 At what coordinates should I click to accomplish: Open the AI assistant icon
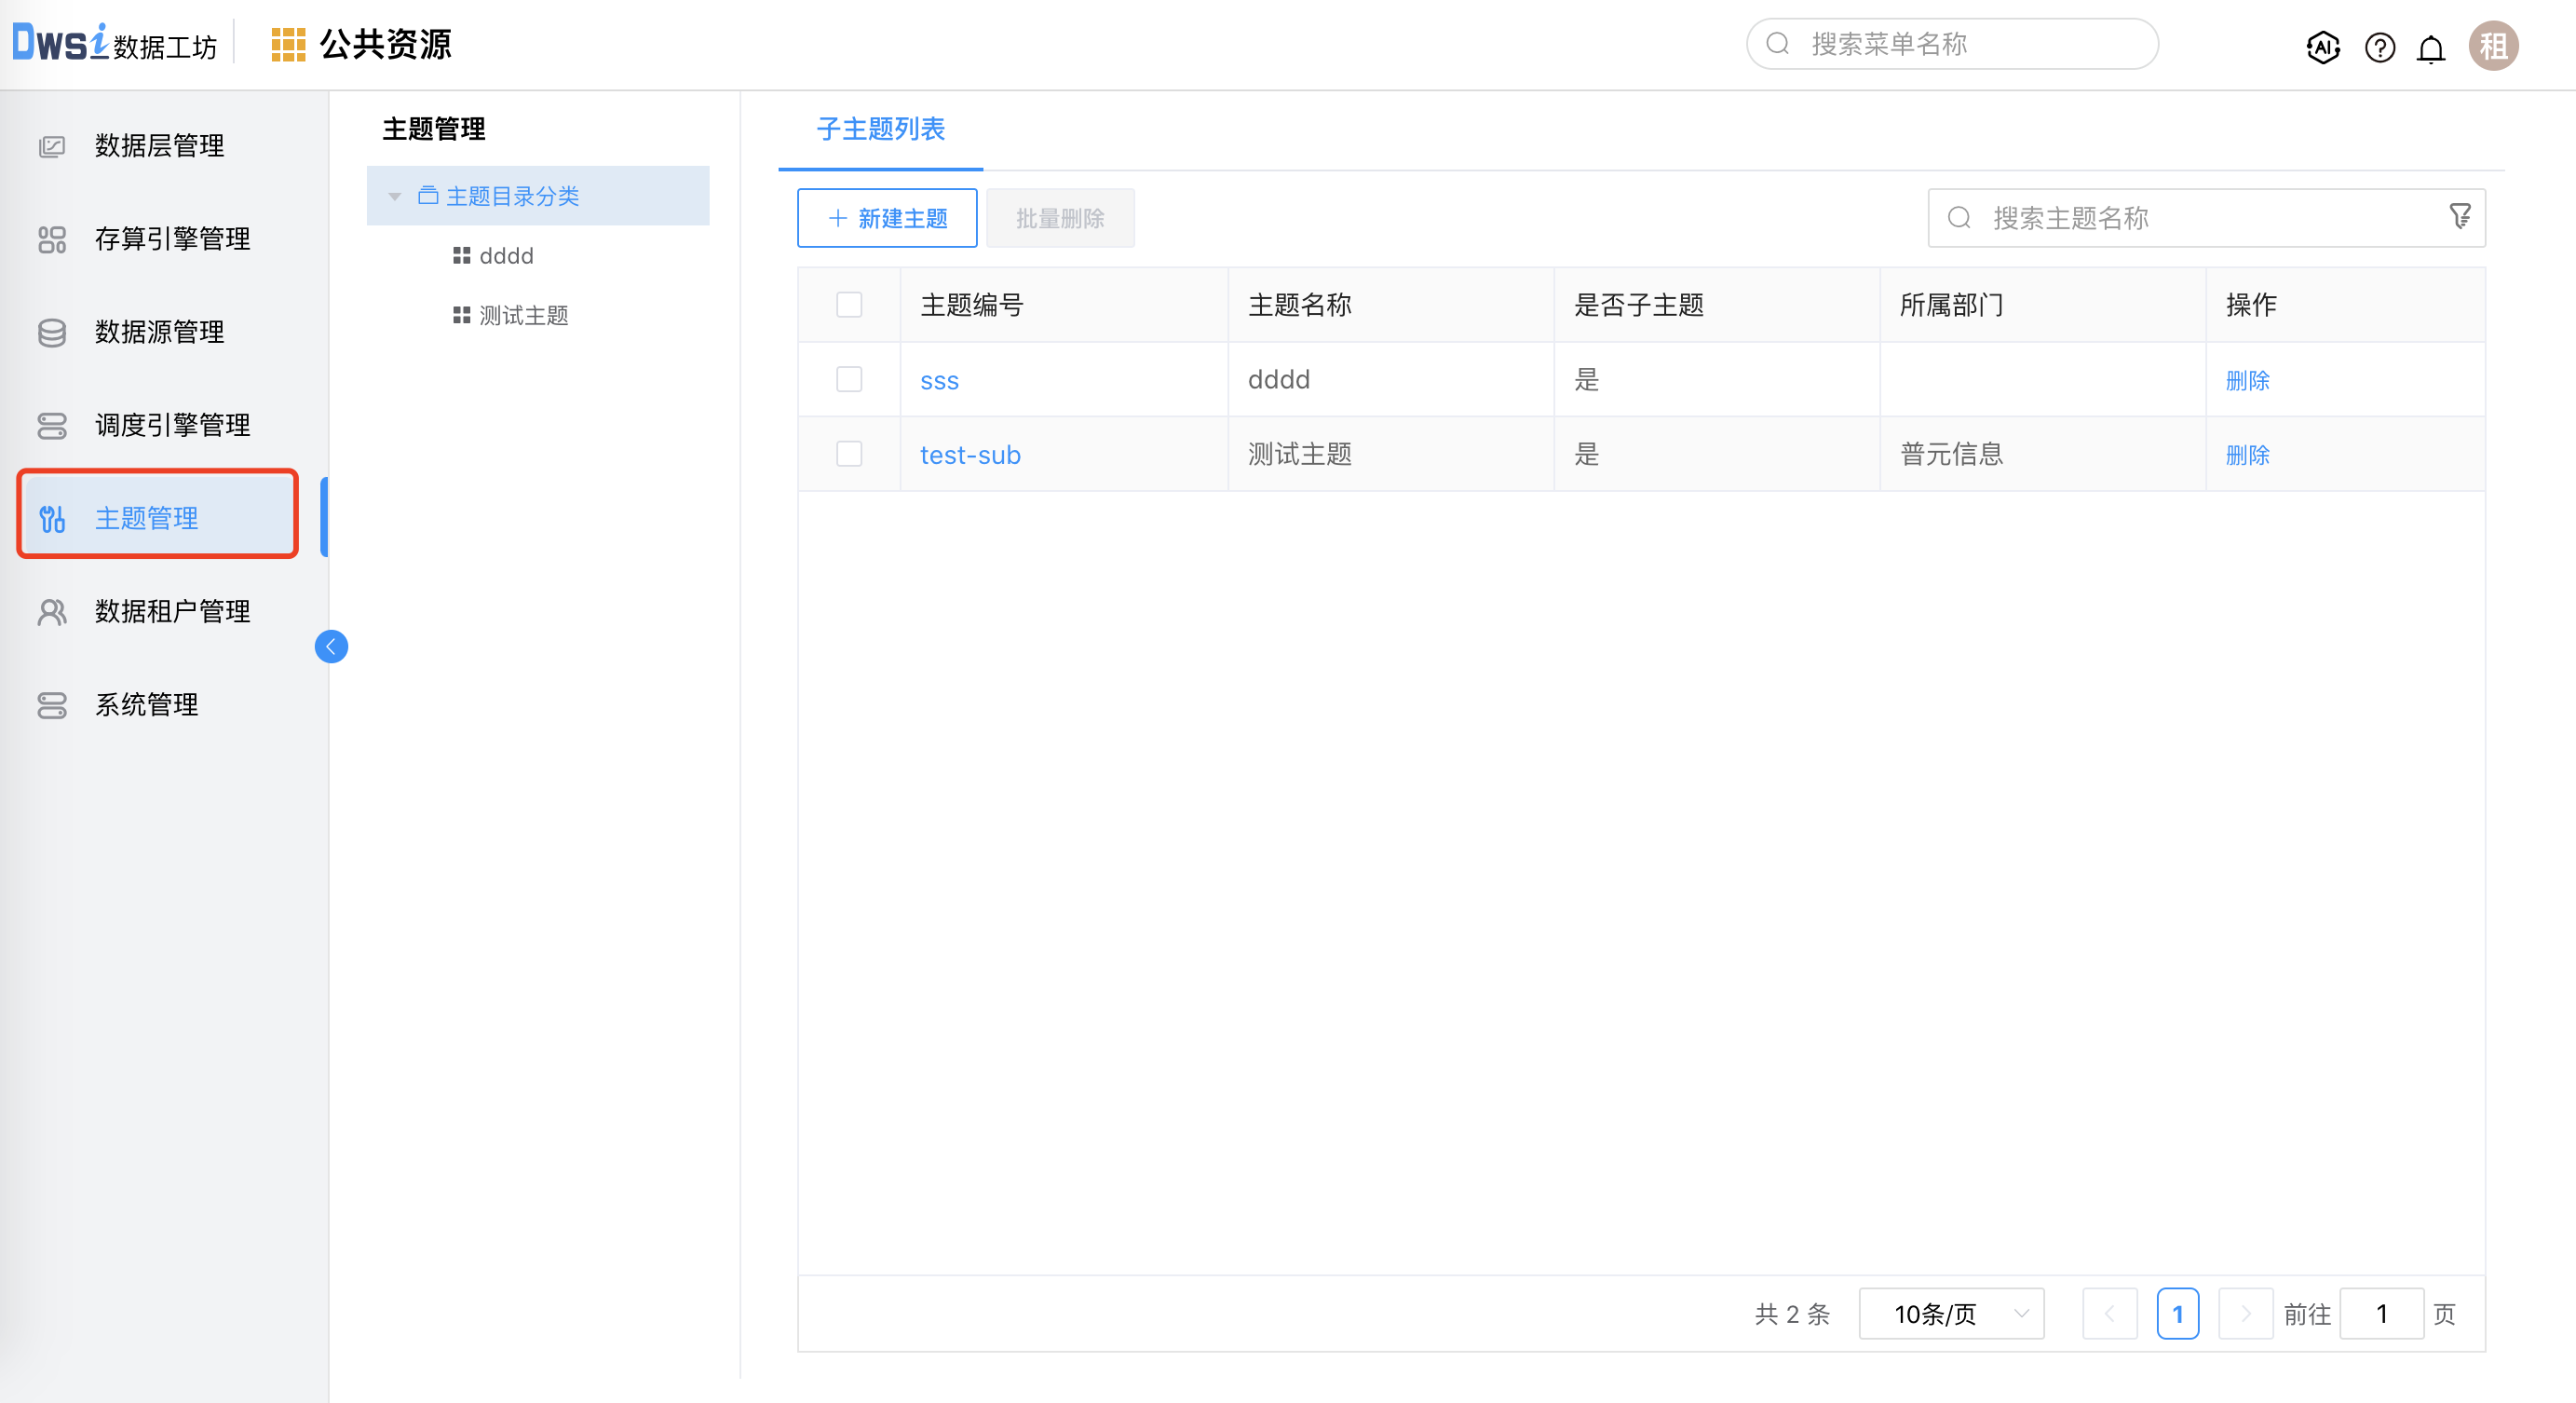click(x=2323, y=46)
